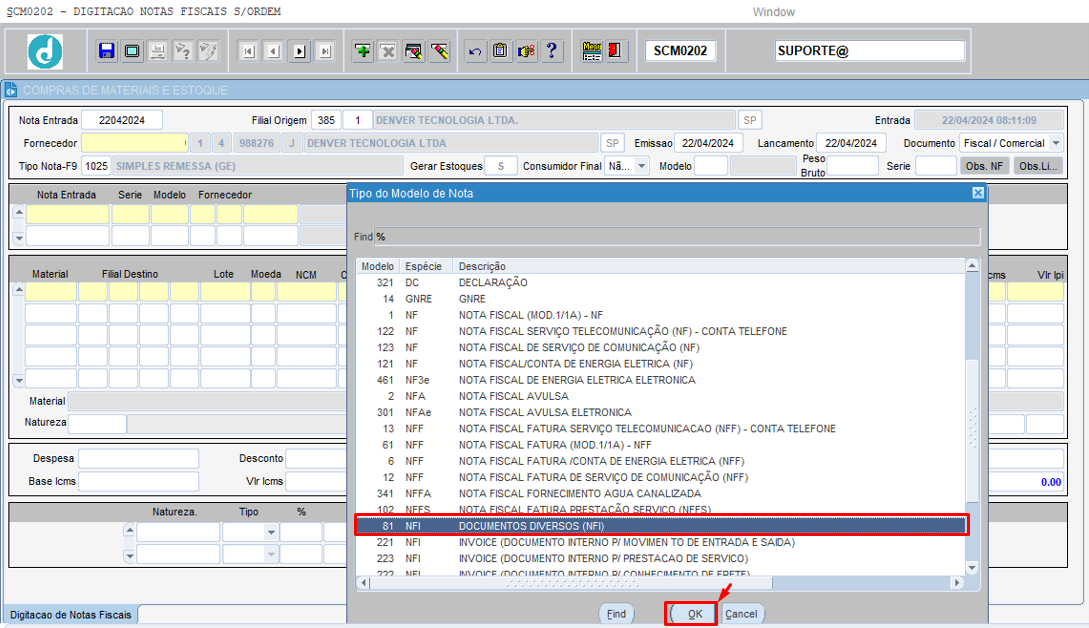Click the Peso Bruto input field
This screenshot has width=1089, height=628.
pyautogui.click(x=852, y=166)
